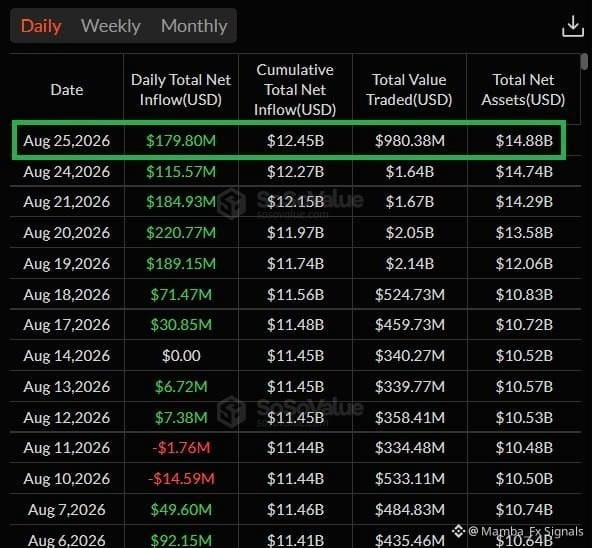Select the $334.48M traded value
Screen dimensions: 592x548
[410, 448]
